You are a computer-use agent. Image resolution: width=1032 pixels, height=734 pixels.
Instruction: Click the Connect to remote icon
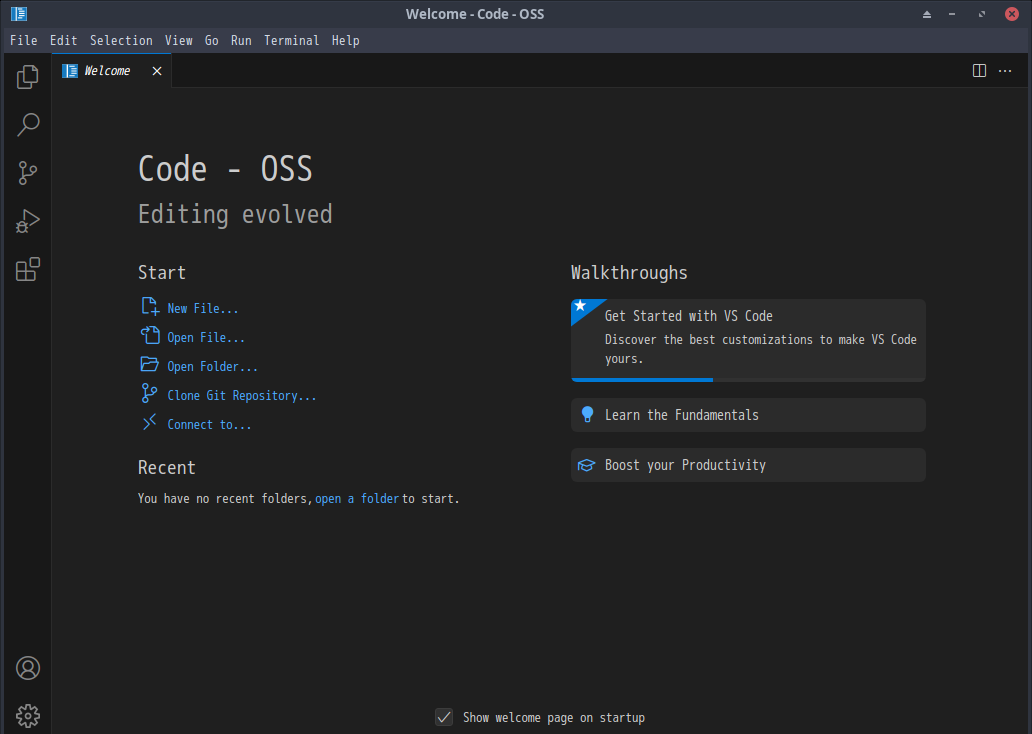(149, 422)
